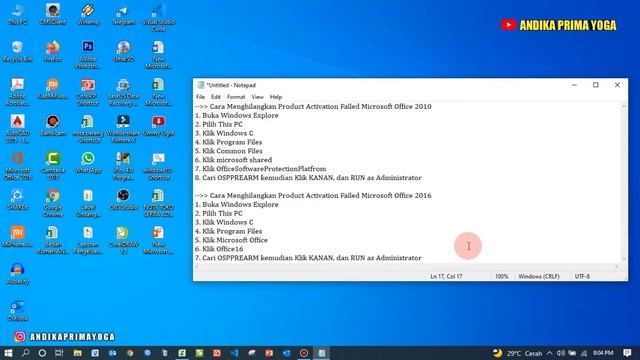Open the Outlook desktop shortcut

coord(17,311)
